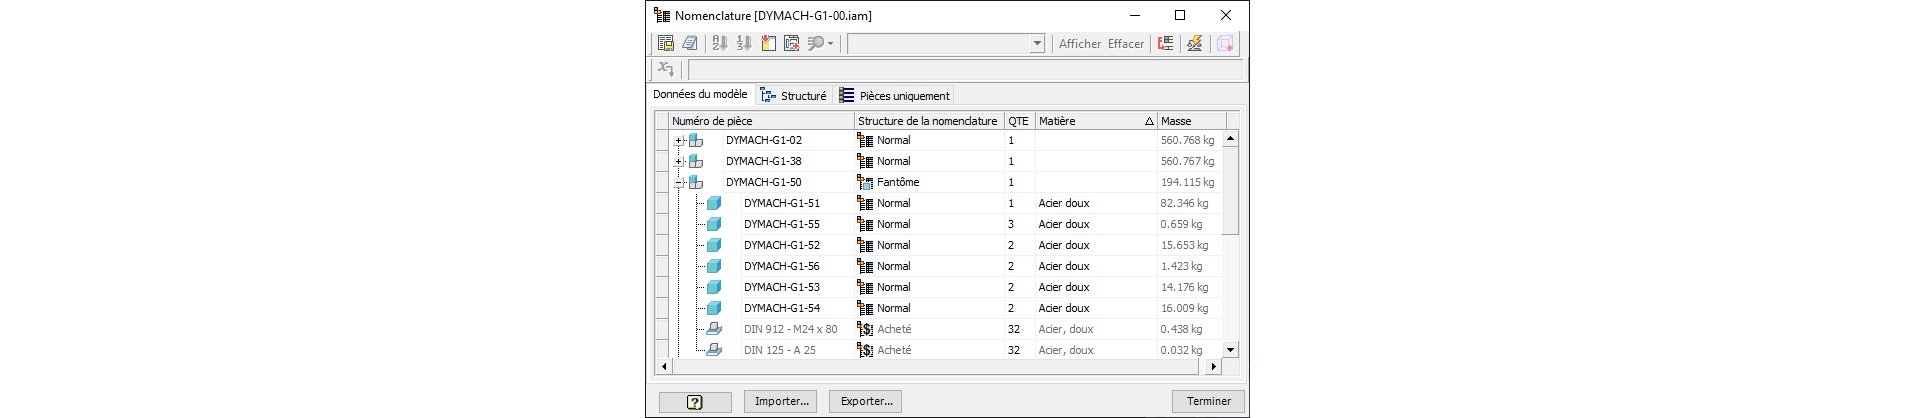Click the help question mark button

(695, 401)
